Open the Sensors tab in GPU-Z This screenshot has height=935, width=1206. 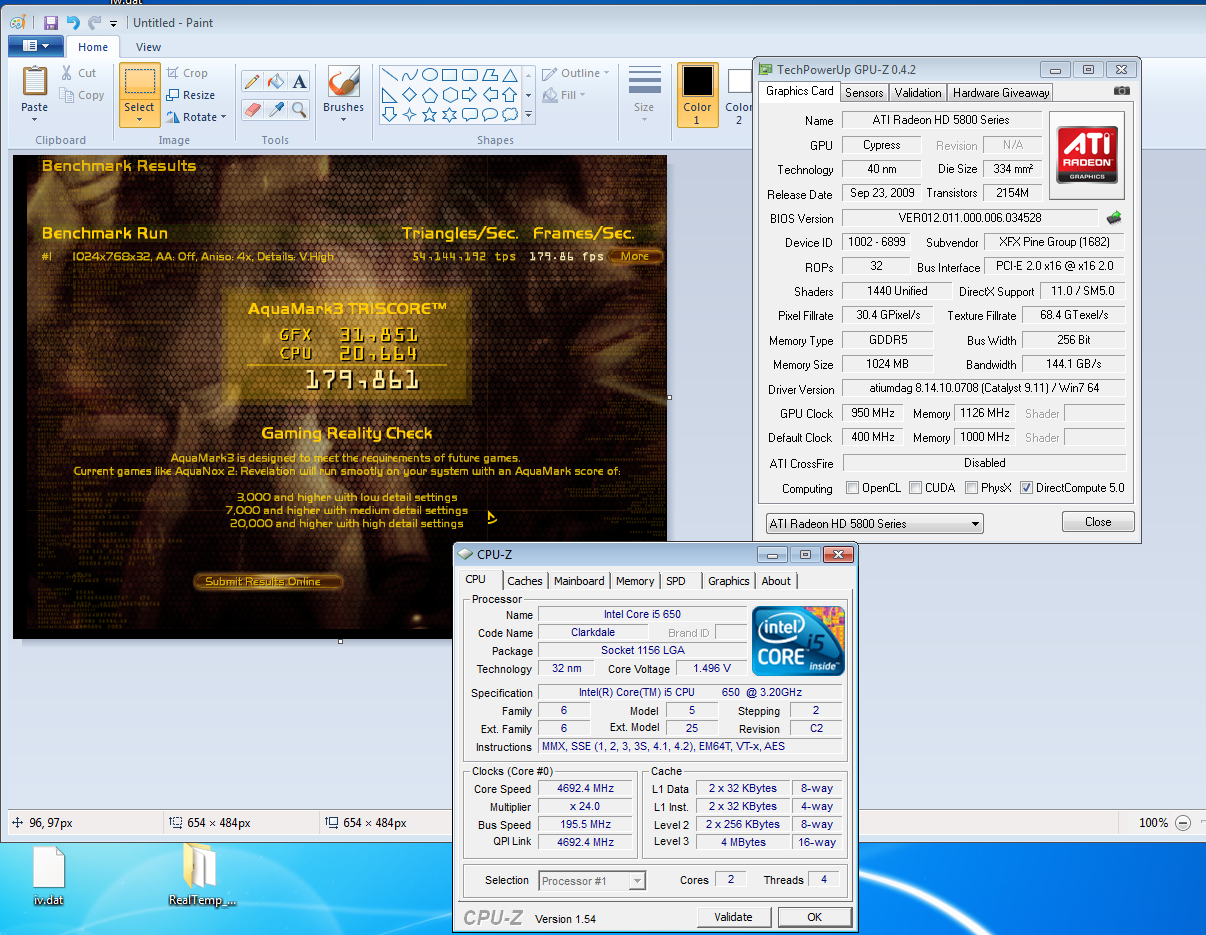(x=864, y=92)
